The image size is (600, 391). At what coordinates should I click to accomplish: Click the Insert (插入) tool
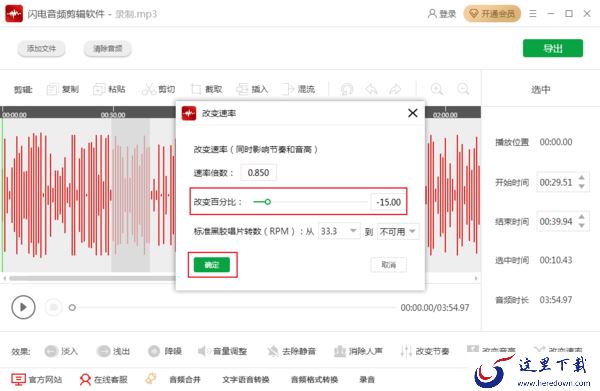(x=252, y=89)
